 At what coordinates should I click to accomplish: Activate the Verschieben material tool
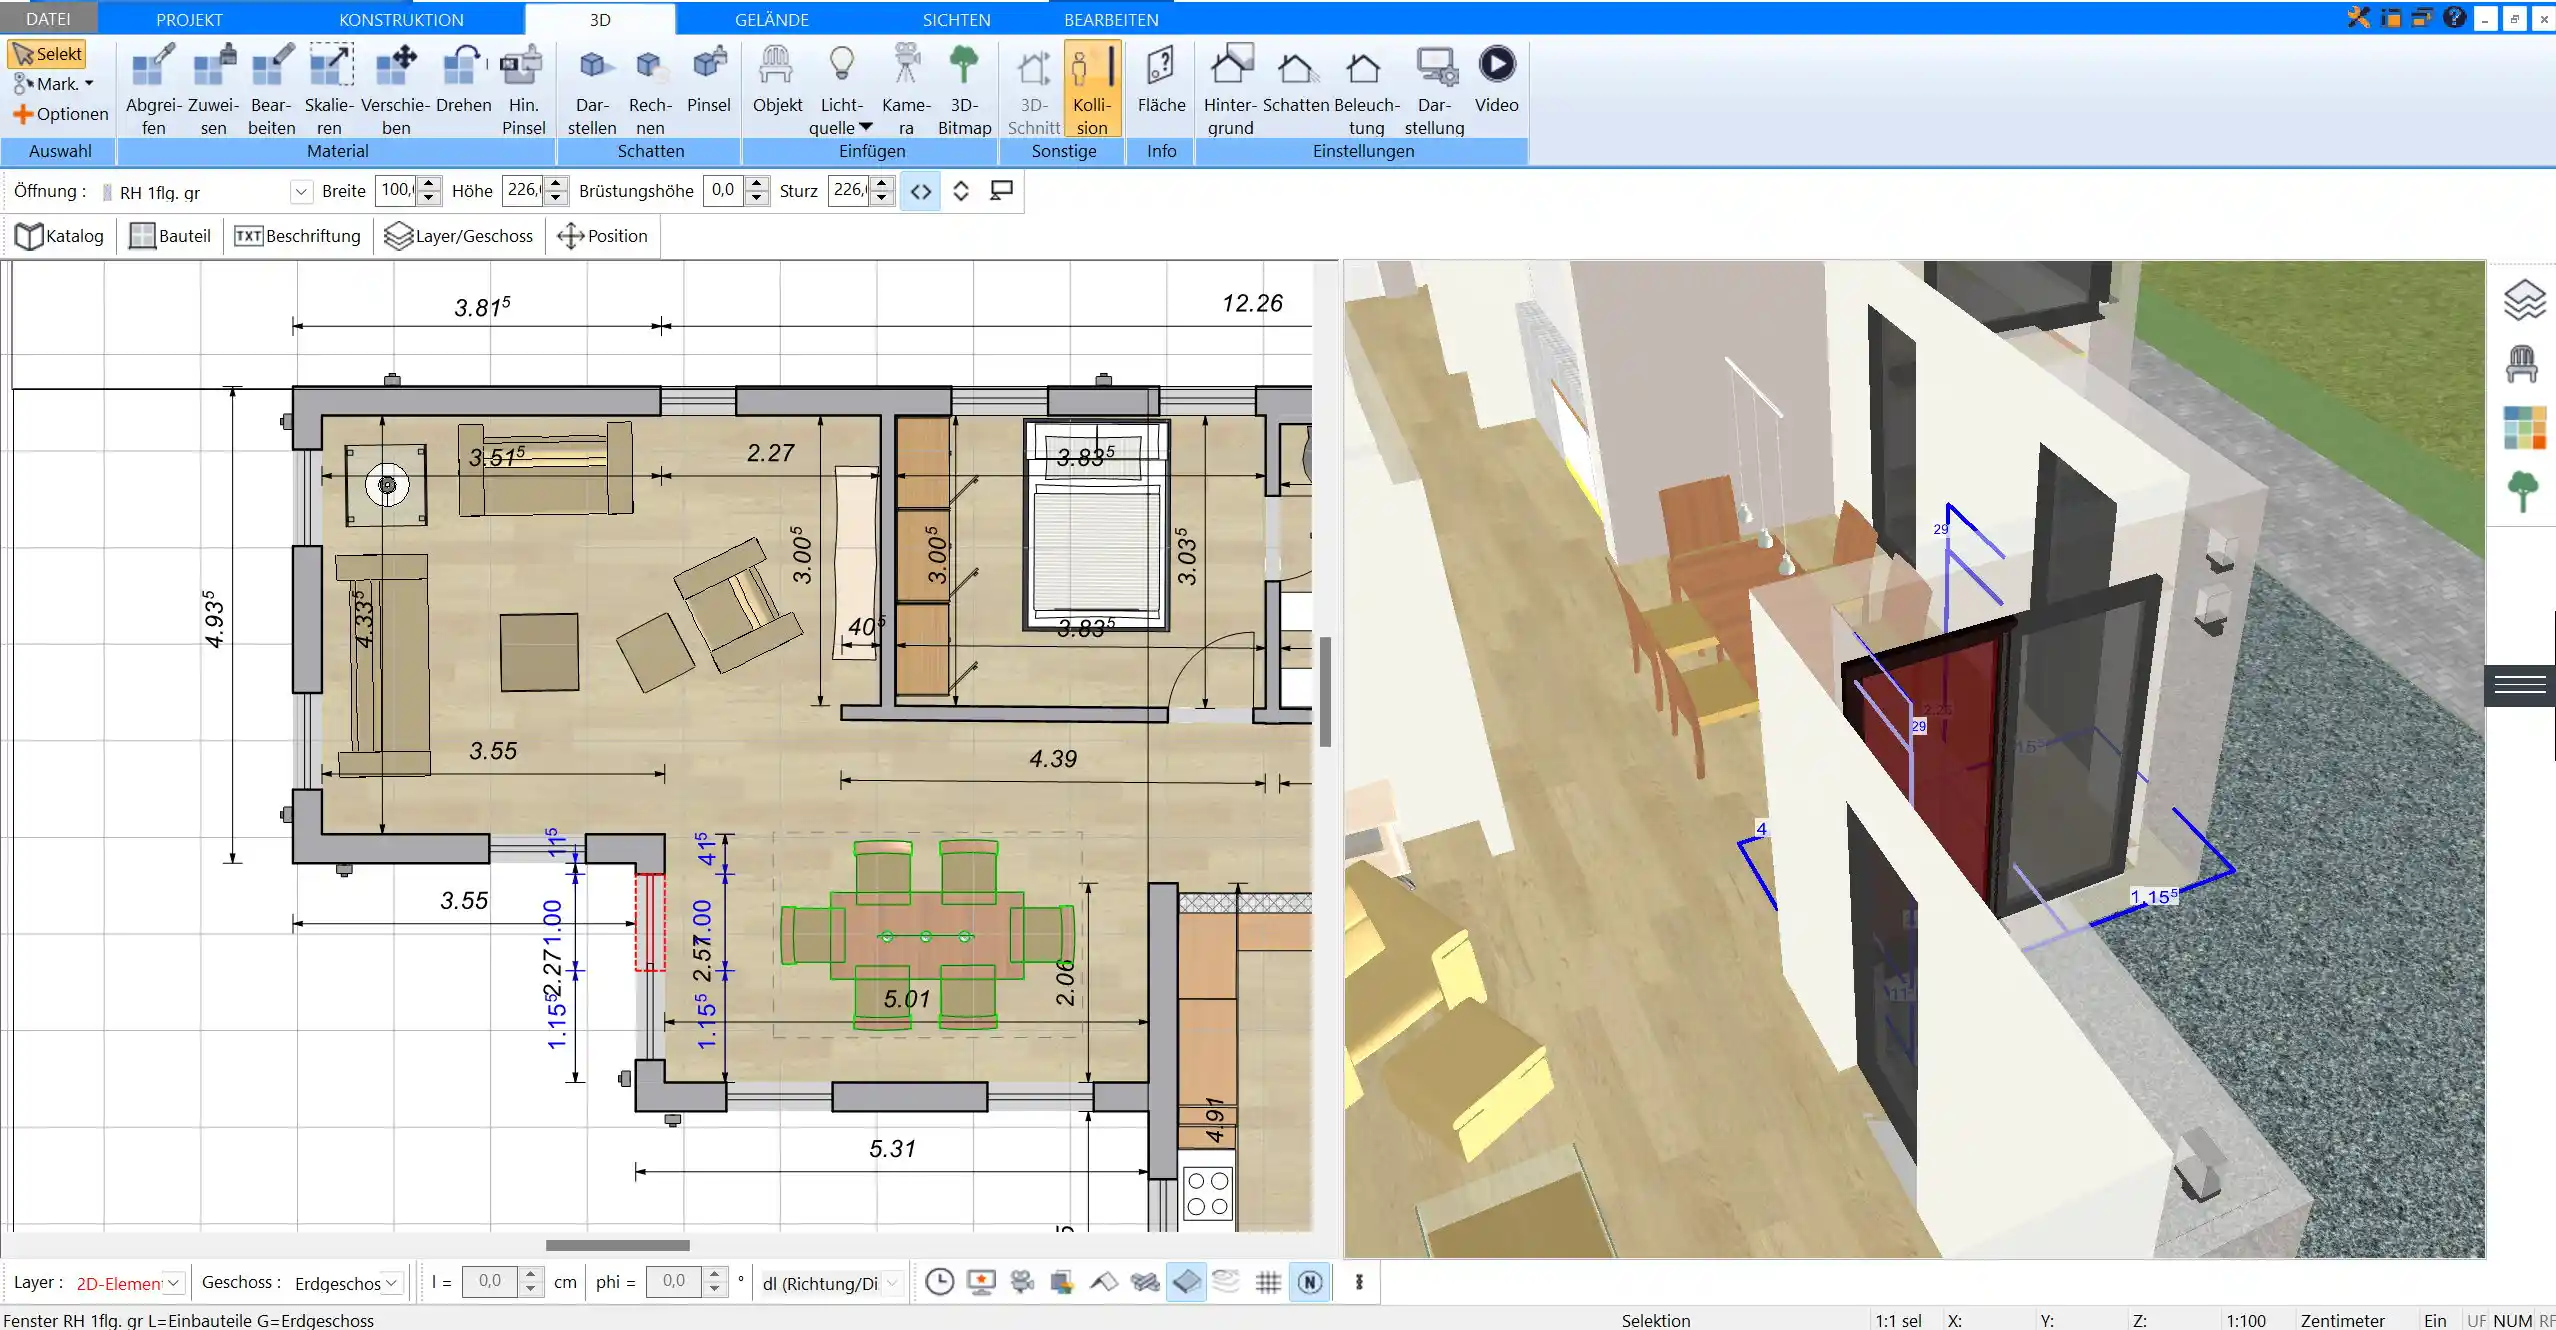point(395,90)
